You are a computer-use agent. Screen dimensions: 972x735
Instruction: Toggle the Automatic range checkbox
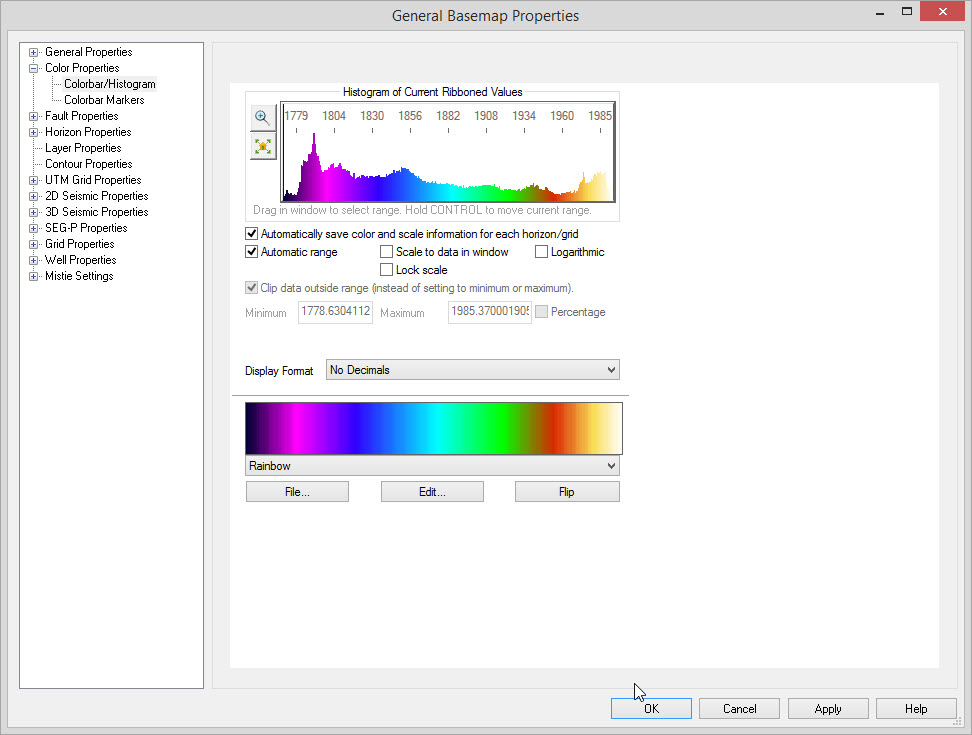tap(252, 252)
